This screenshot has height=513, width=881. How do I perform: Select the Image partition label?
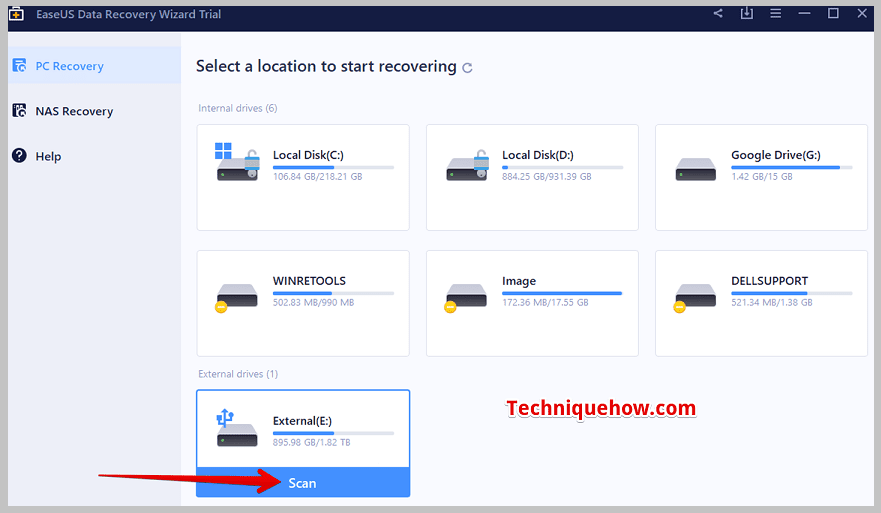[519, 281]
